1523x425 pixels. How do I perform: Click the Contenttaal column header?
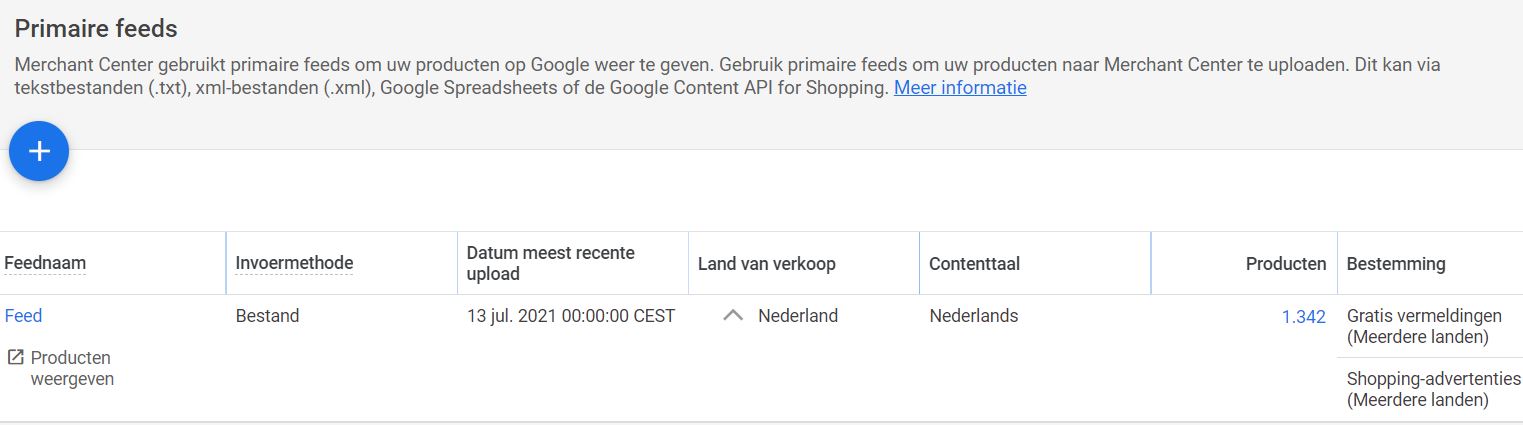tap(974, 264)
